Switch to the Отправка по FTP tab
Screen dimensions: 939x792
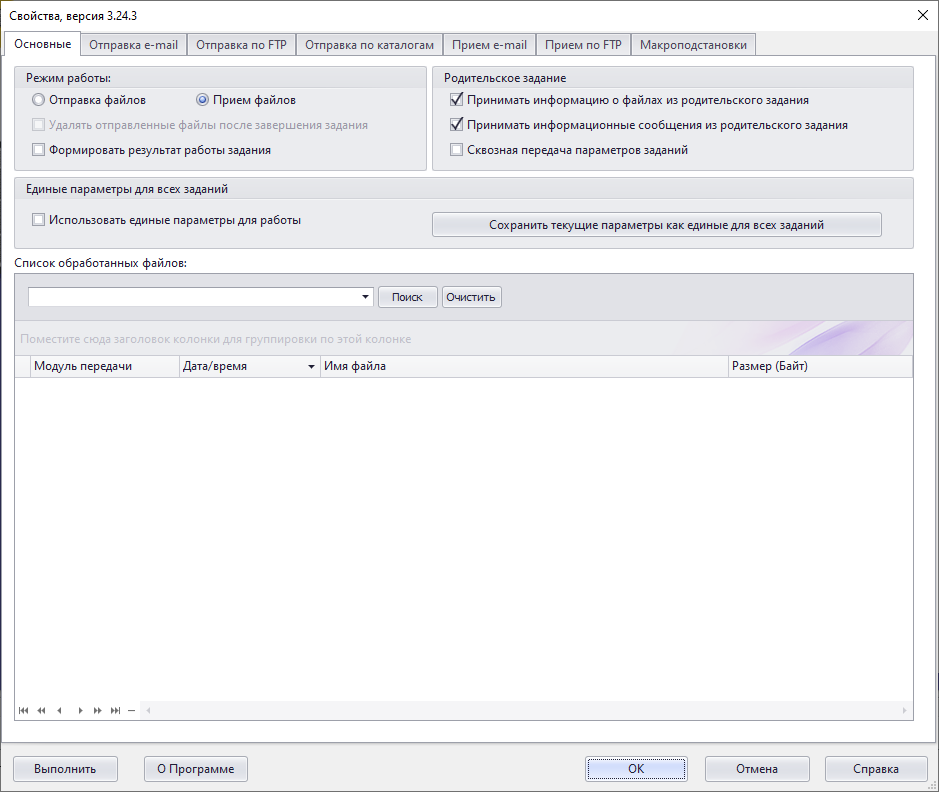point(241,45)
